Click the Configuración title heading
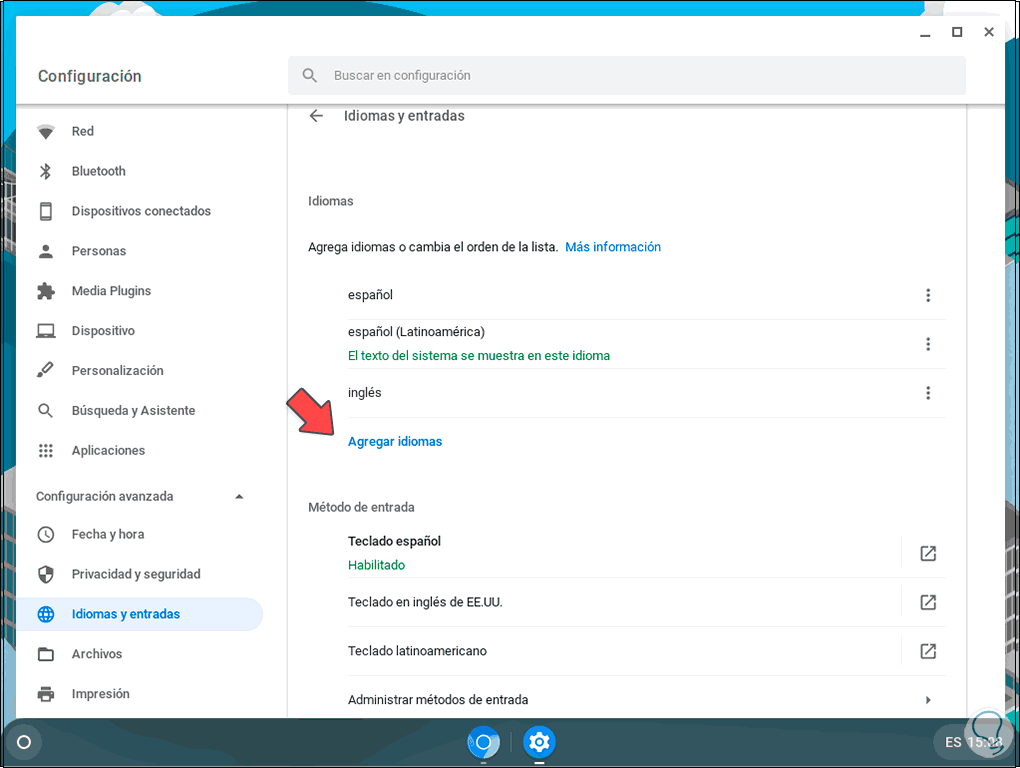 (90, 76)
